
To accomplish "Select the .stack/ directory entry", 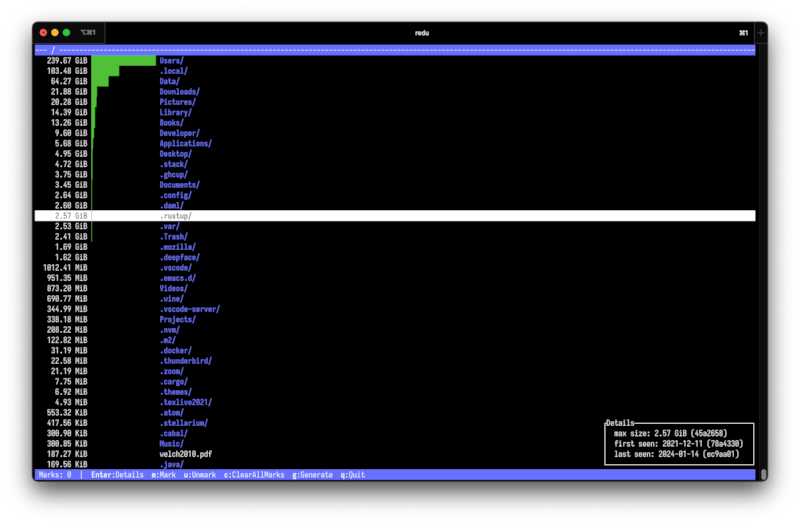I will pos(173,164).
